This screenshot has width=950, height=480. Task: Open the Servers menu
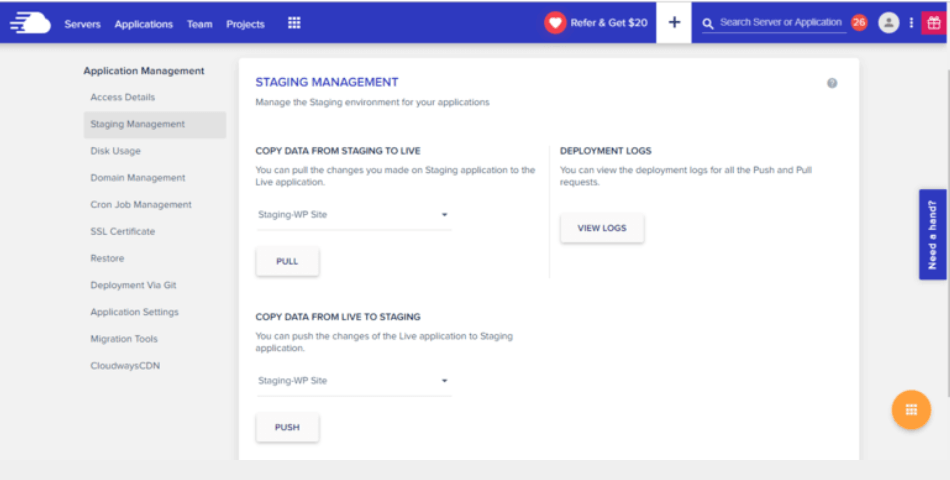(x=82, y=24)
